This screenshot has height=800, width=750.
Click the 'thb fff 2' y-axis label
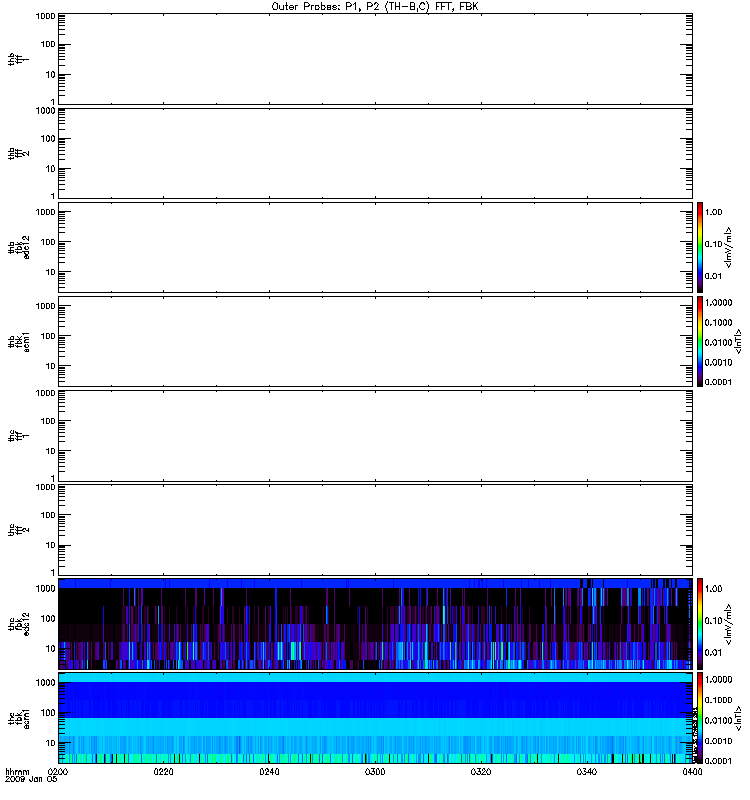pos(18,153)
